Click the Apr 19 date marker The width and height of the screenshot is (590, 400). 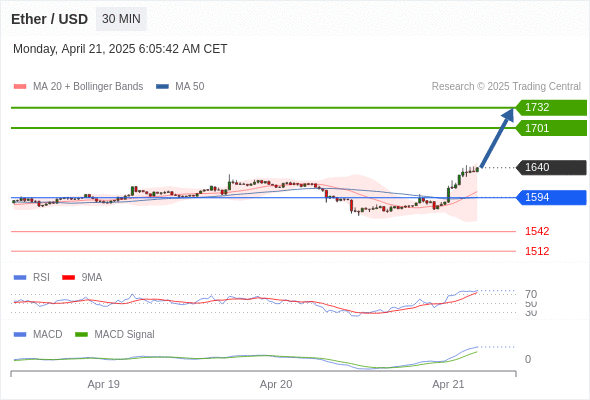103,384
